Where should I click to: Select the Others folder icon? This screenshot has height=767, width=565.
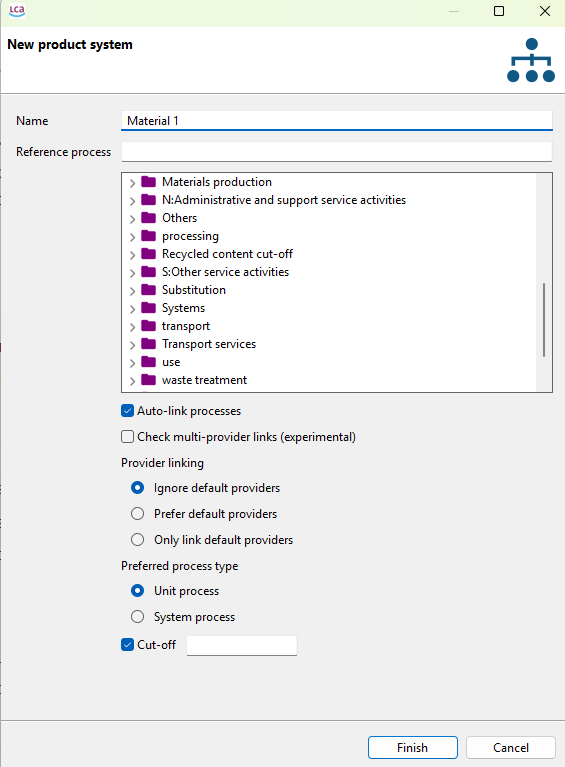(x=148, y=218)
